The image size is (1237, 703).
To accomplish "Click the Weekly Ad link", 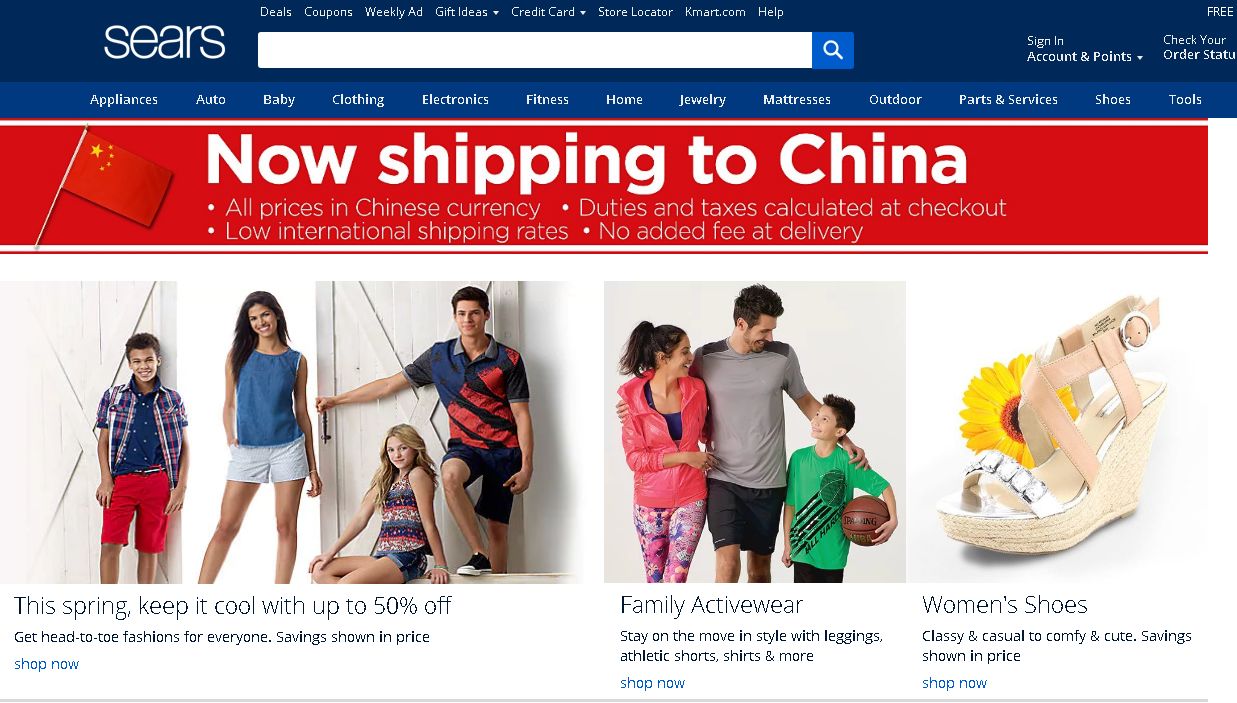I will pyautogui.click(x=393, y=12).
